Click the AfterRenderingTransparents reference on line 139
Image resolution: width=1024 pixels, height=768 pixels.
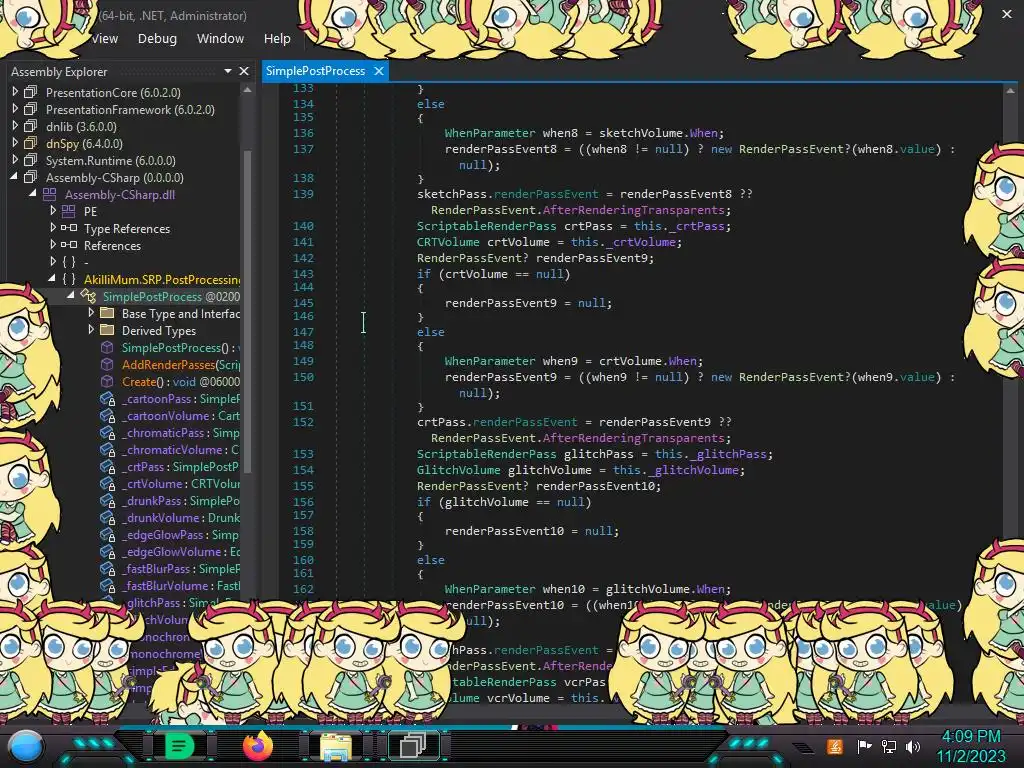tap(633, 210)
